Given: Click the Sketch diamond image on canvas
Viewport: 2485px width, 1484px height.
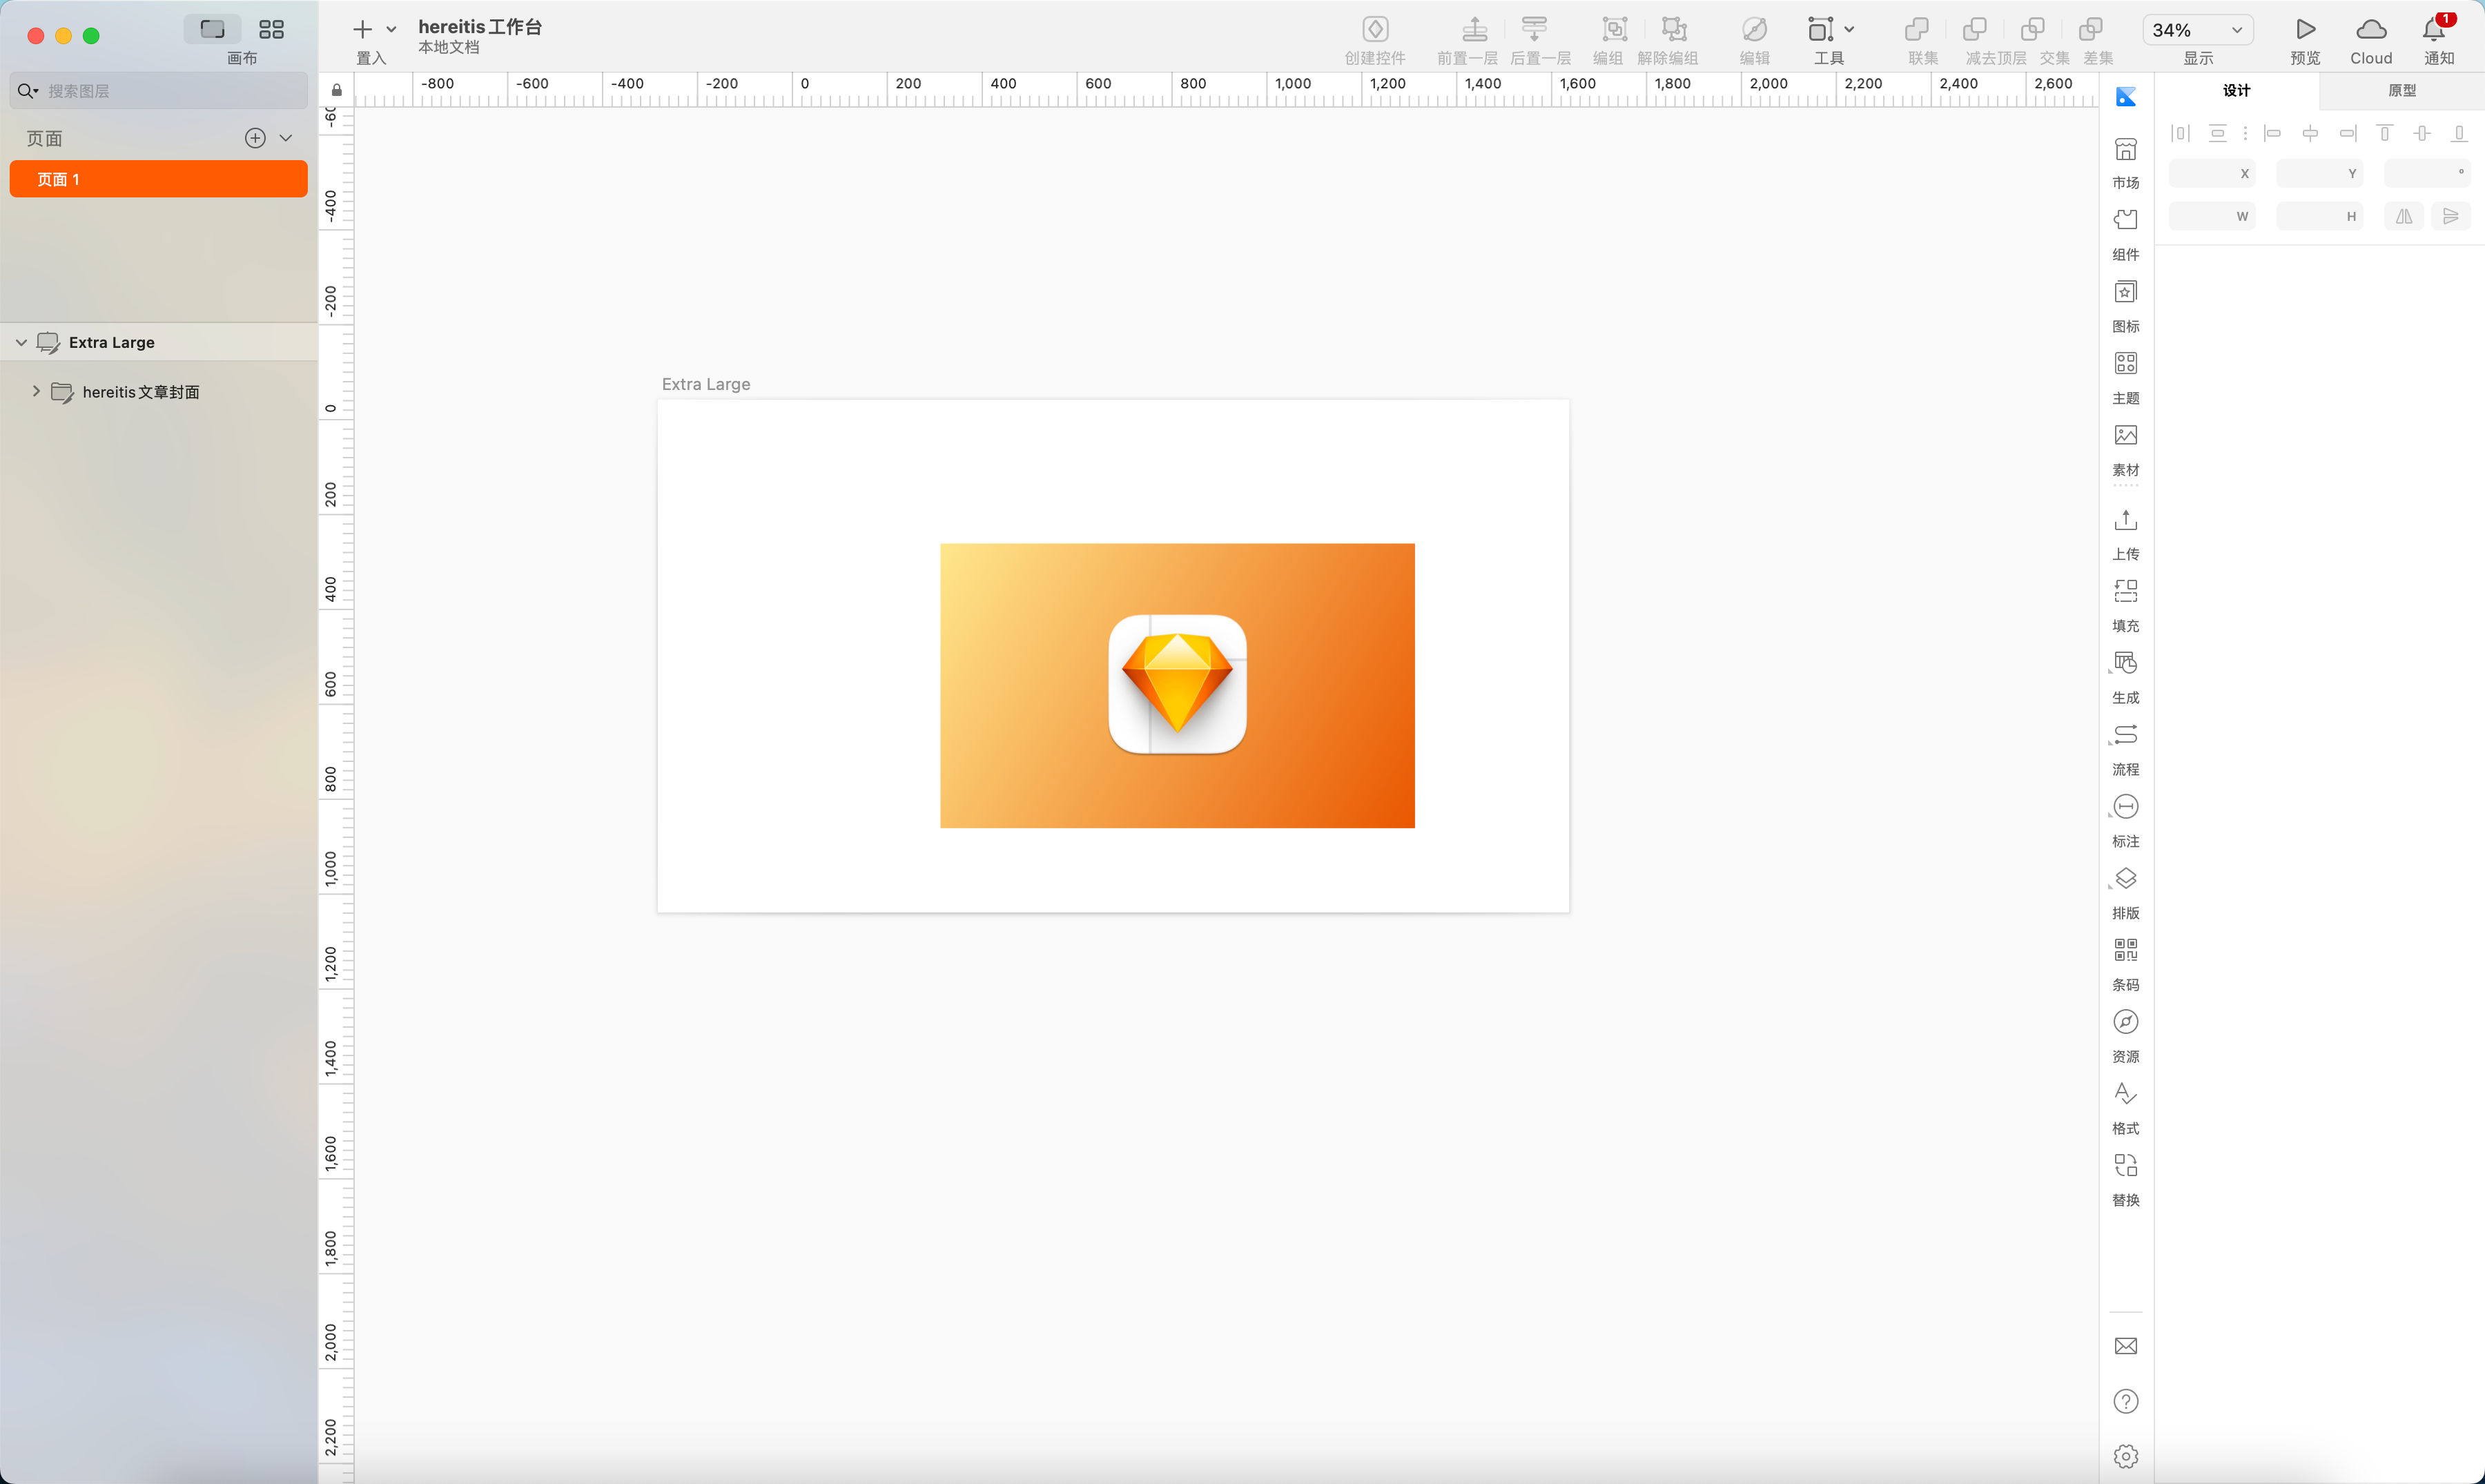Looking at the screenshot, I should point(1177,685).
